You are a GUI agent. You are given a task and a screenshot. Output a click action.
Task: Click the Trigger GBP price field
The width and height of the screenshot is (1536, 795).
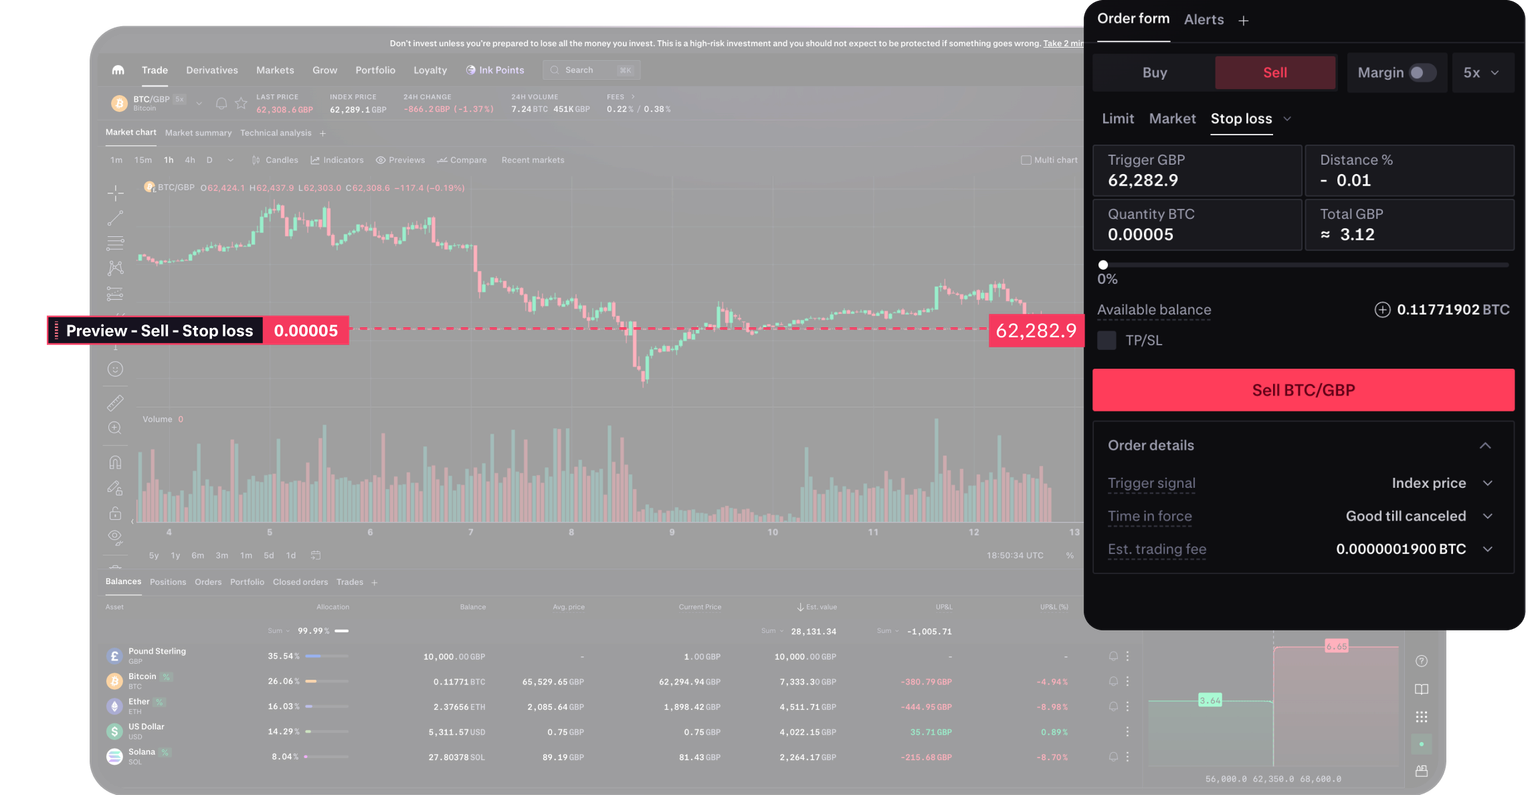point(1197,170)
